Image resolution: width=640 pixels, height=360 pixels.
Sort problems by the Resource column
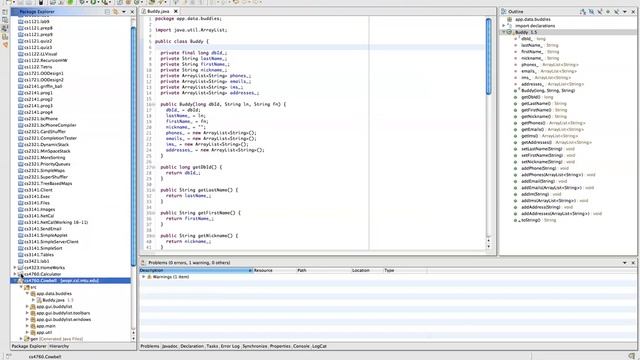[274, 271]
